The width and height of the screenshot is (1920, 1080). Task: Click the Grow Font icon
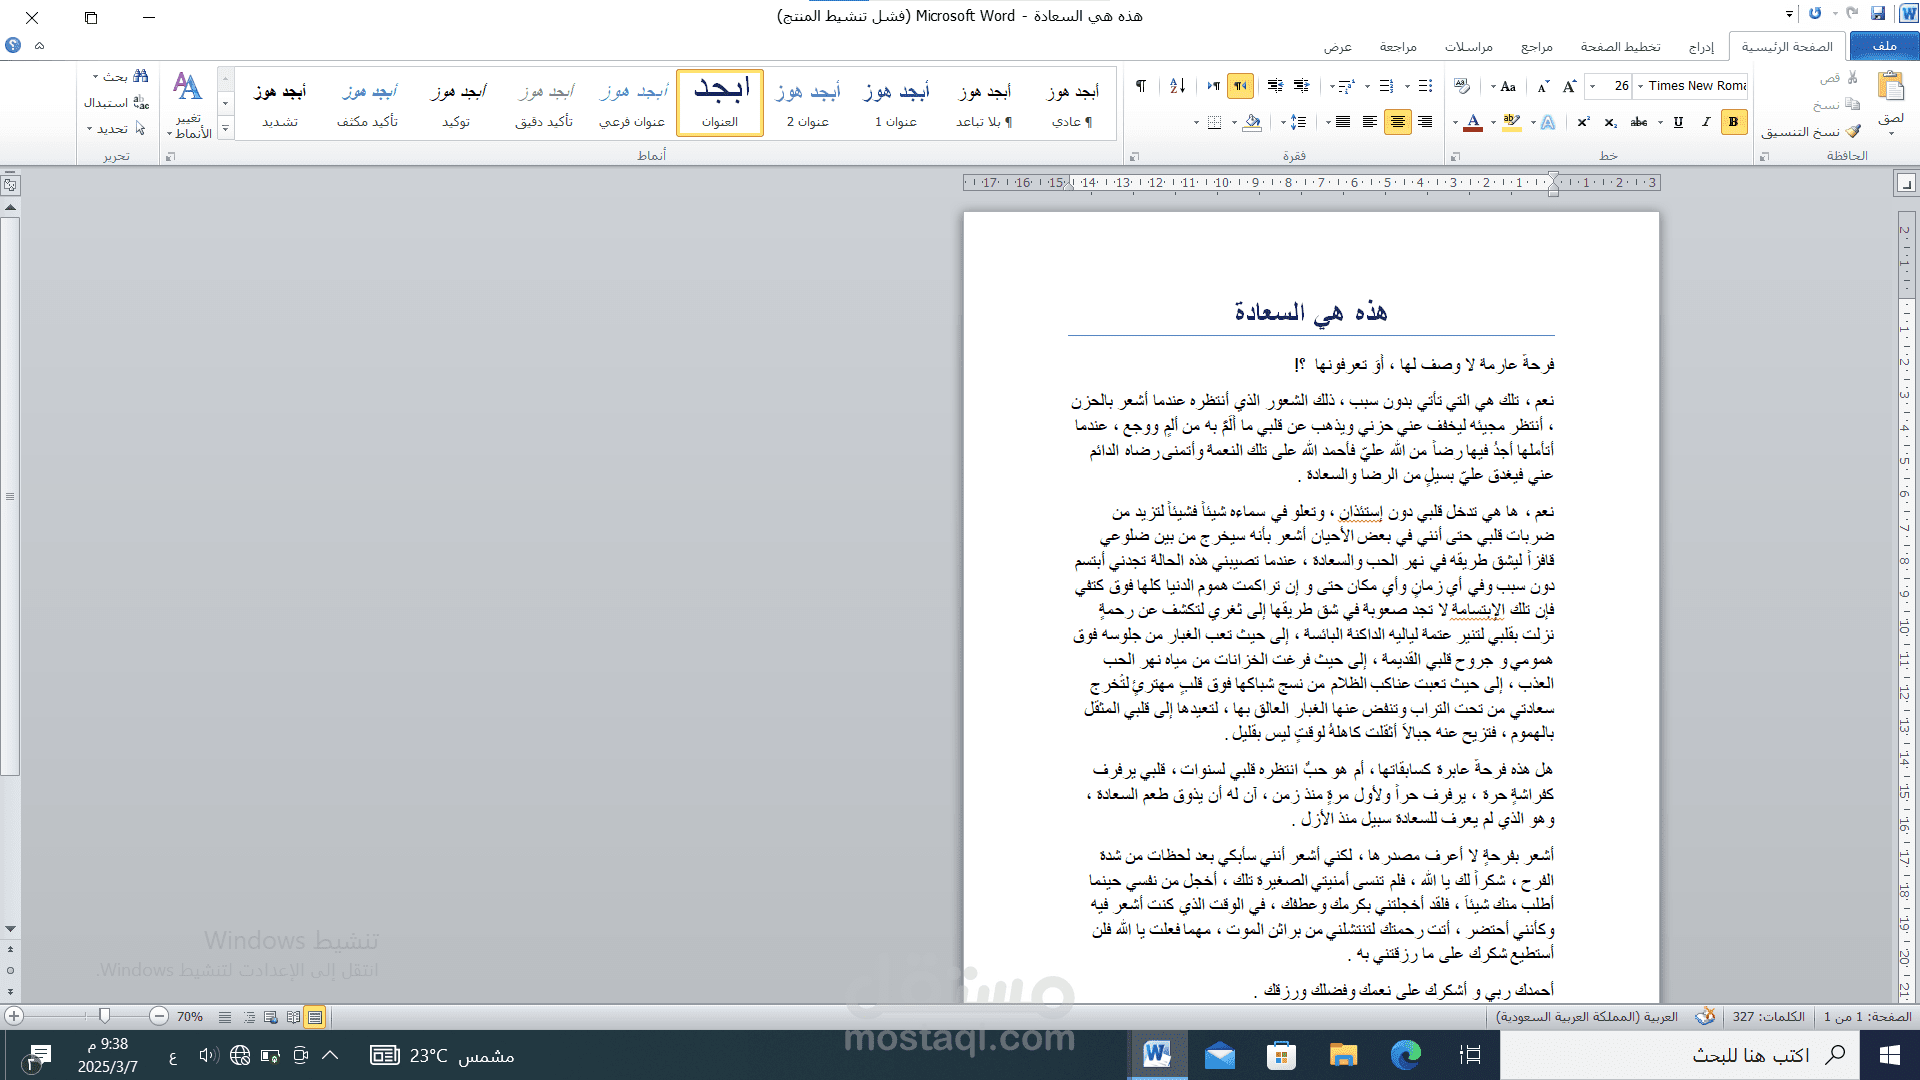coord(1569,86)
